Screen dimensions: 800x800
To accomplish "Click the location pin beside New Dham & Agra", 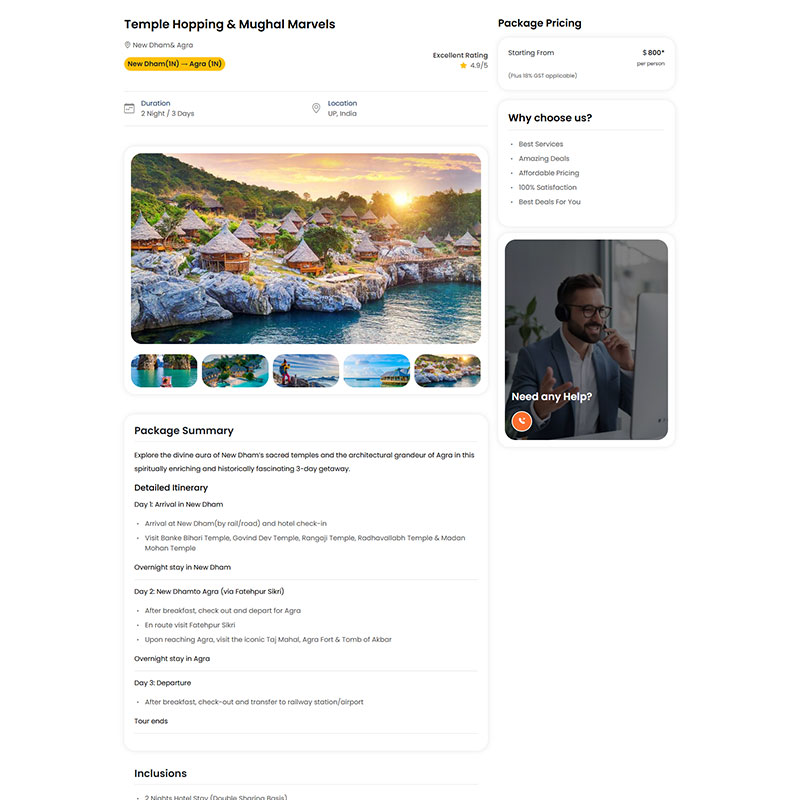I will tap(128, 45).
